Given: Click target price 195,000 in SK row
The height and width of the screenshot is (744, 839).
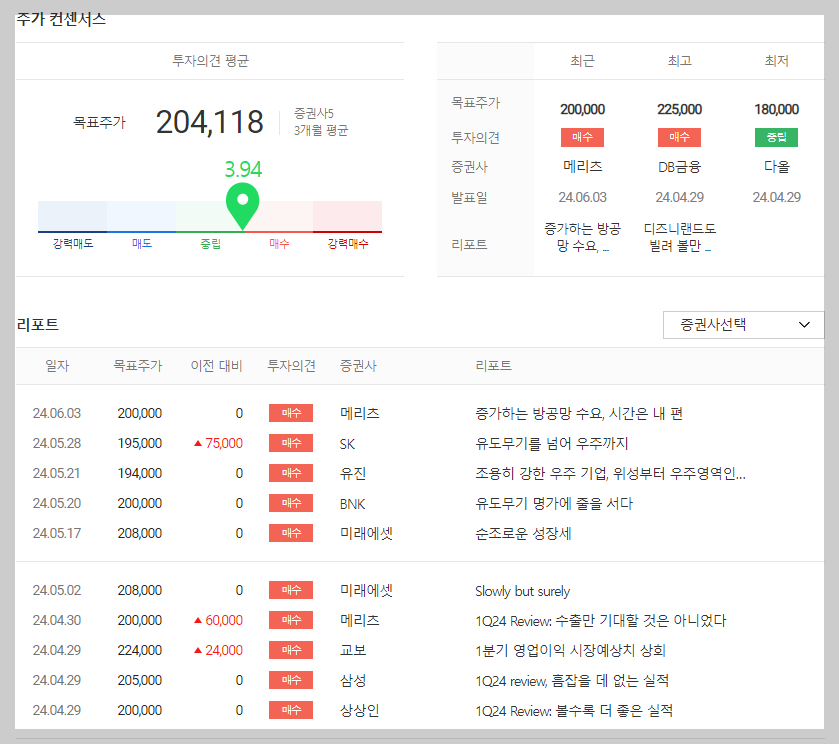Looking at the screenshot, I should 140,443.
